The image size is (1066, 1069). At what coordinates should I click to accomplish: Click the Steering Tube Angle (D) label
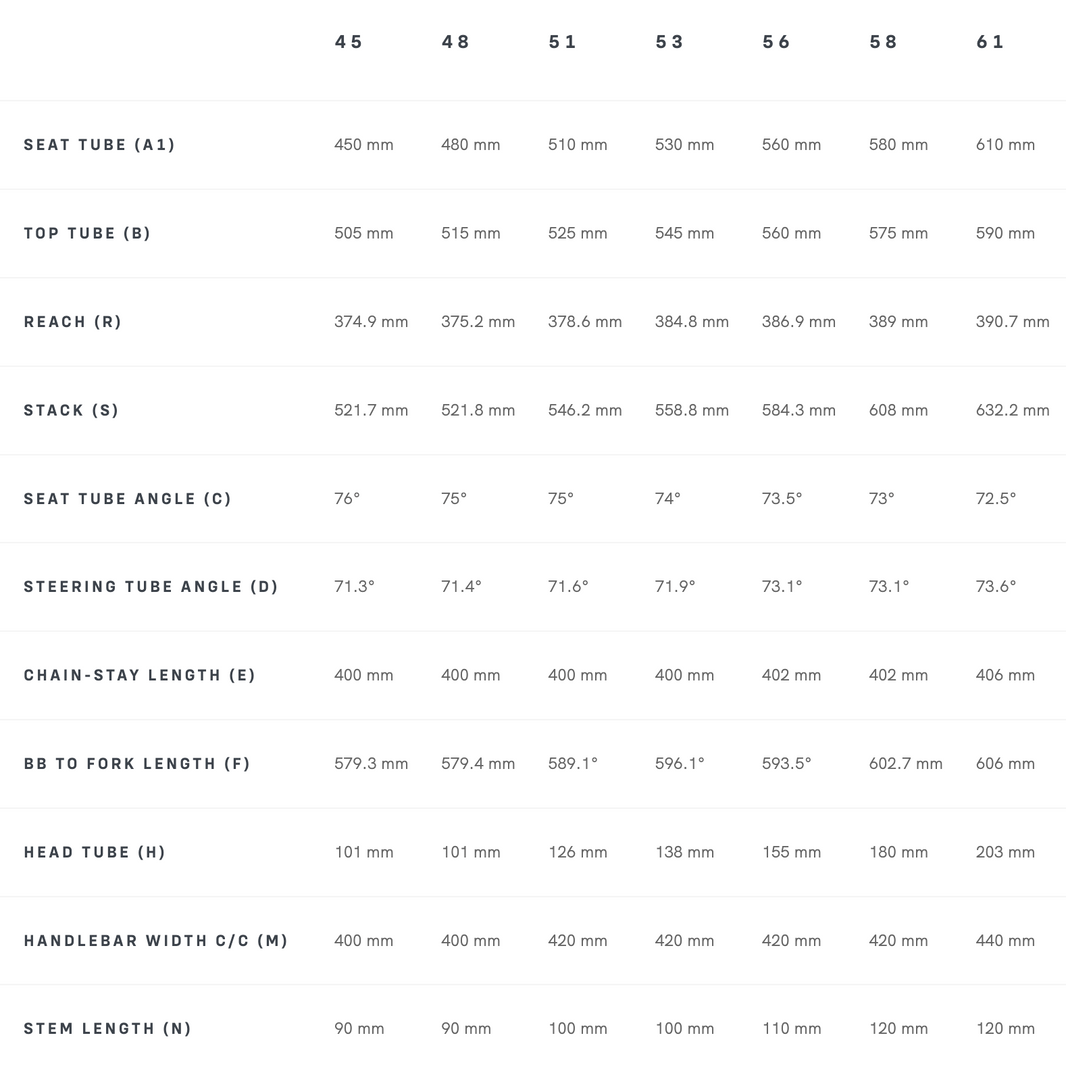coord(151,587)
